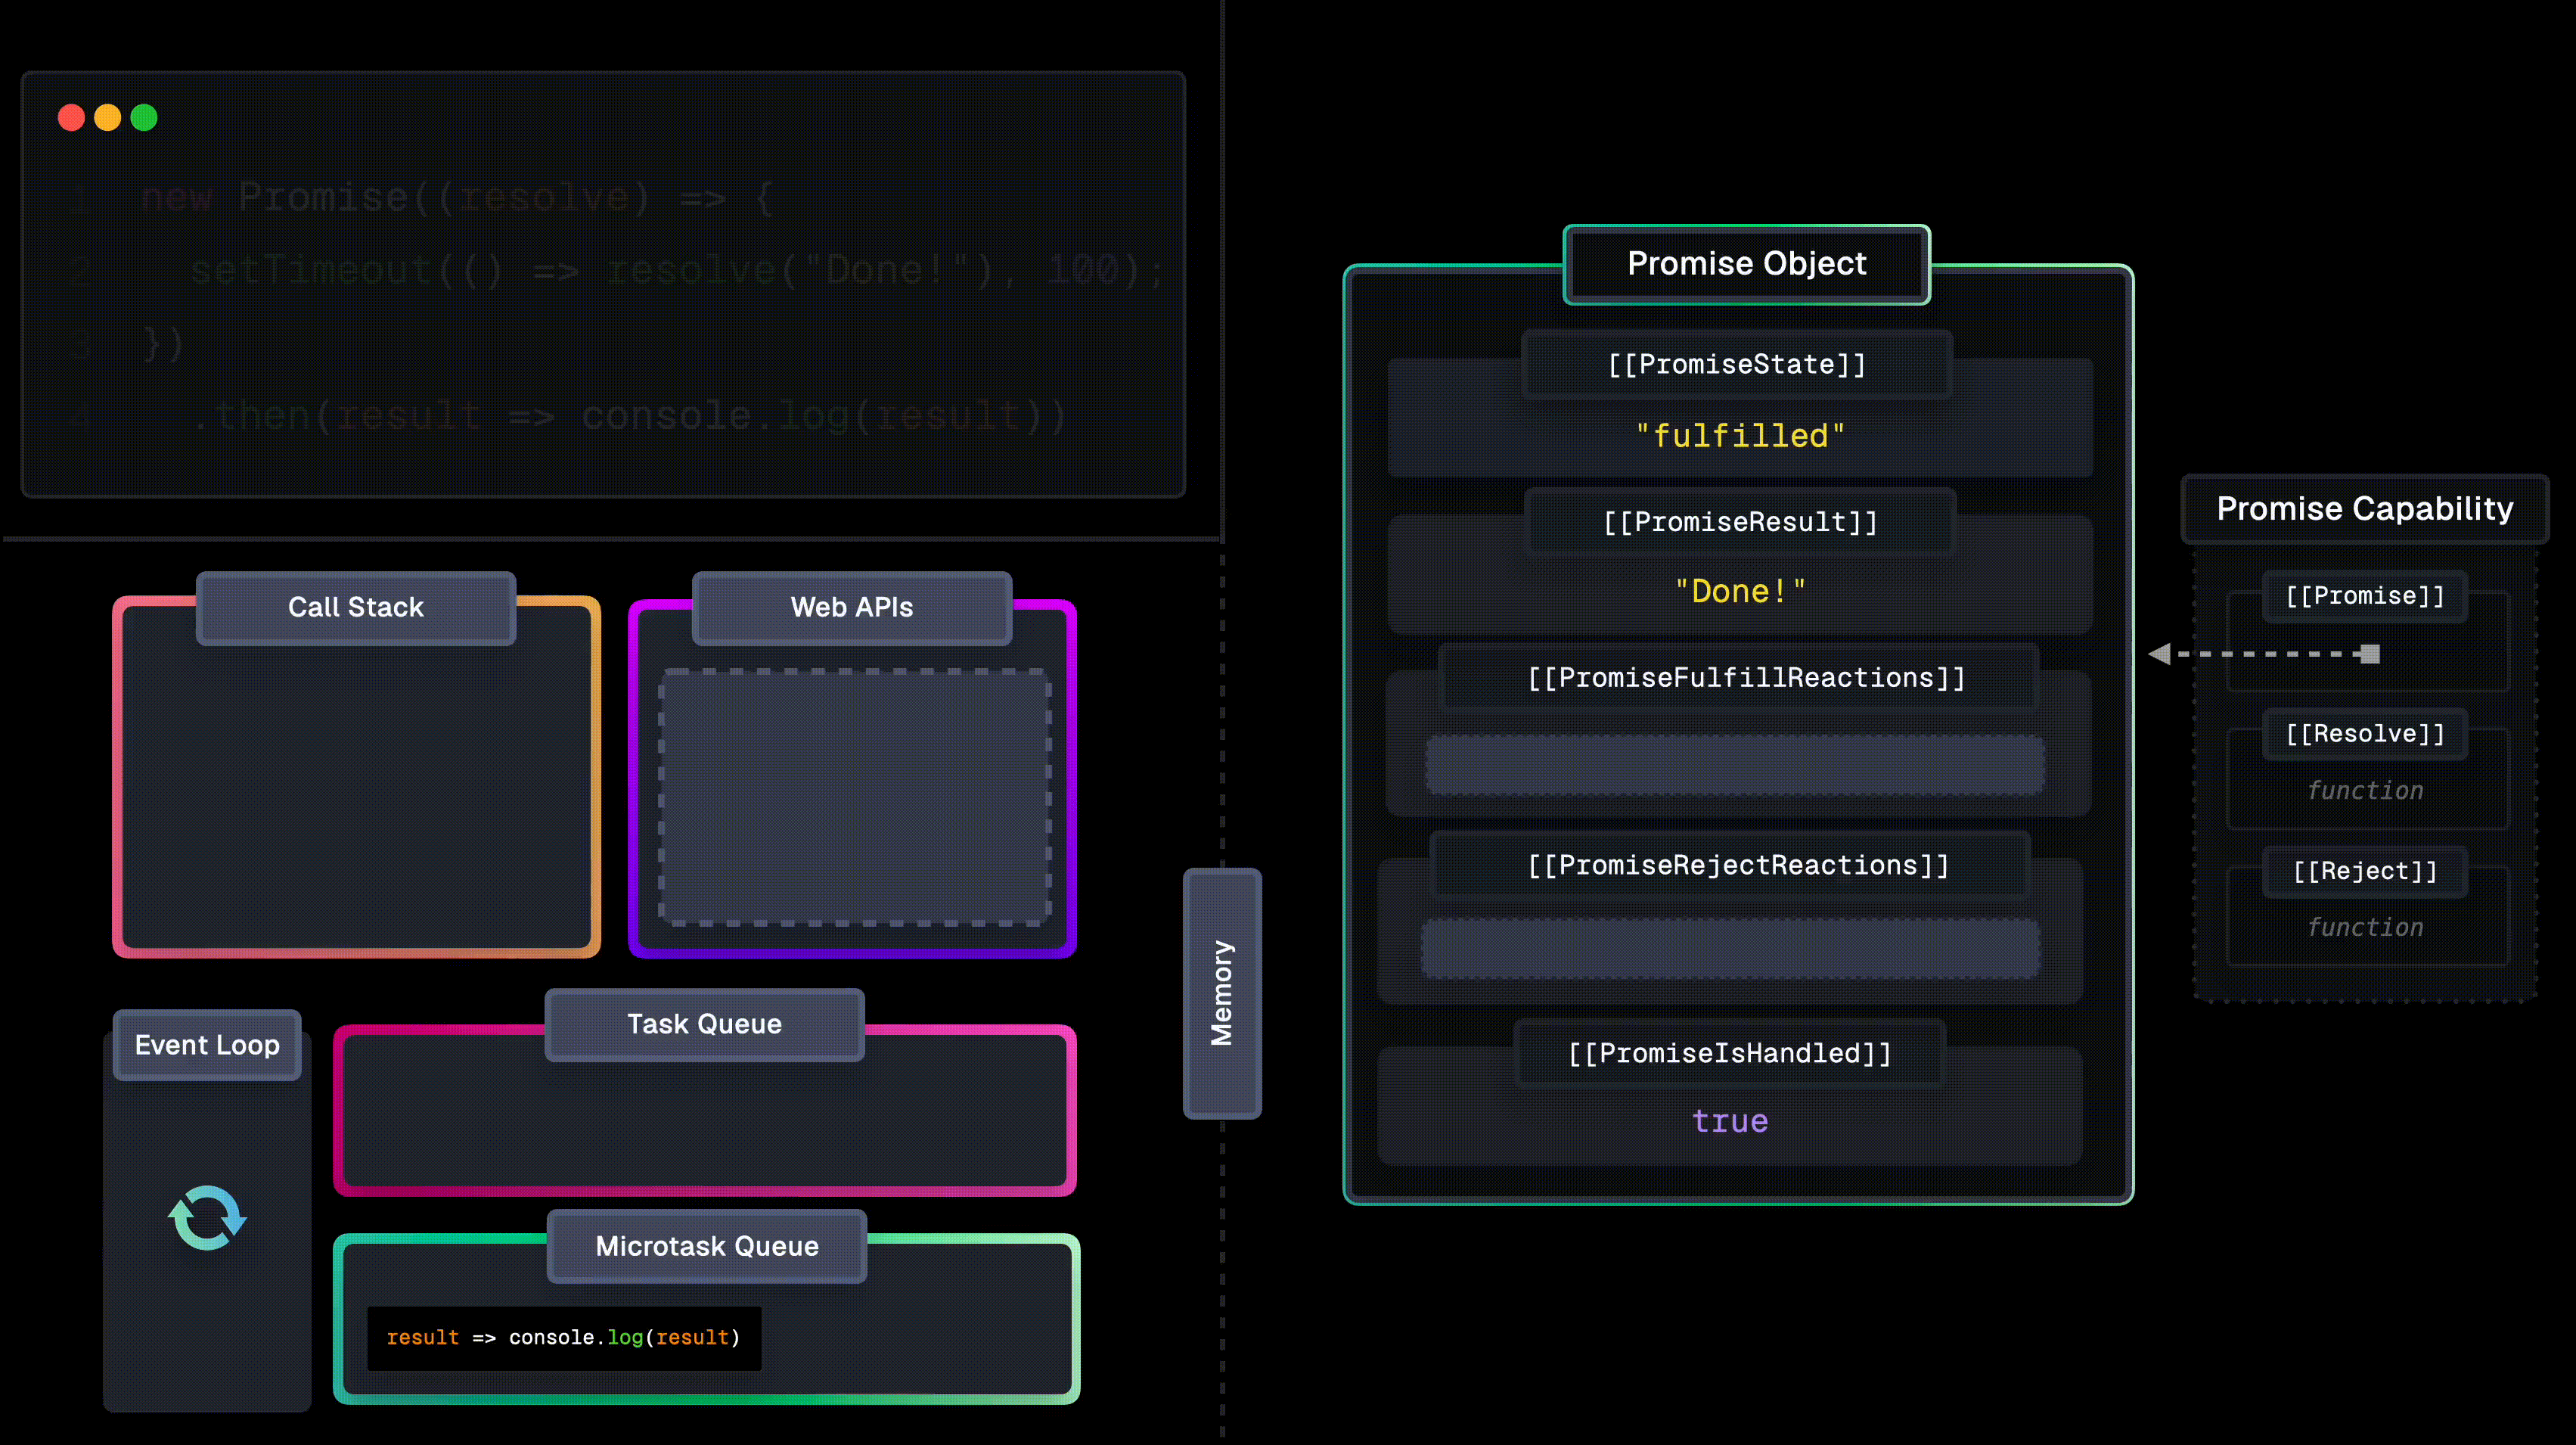Click the [[Resolve]] function entry
This screenshot has height=1445, width=2576.
(x=2366, y=790)
